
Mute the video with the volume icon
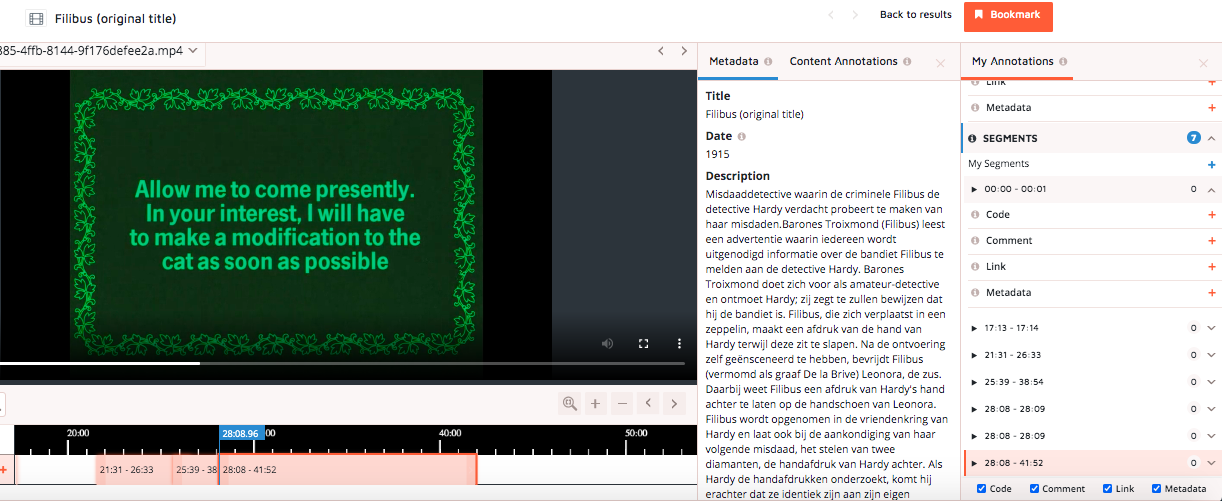[607, 343]
